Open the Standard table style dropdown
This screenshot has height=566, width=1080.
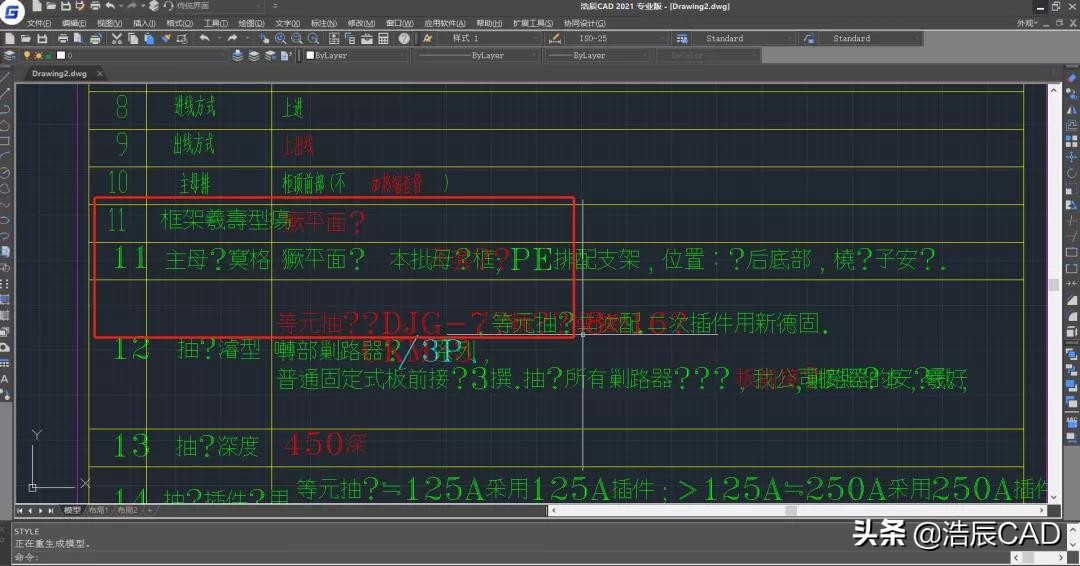[x=744, y=39]
